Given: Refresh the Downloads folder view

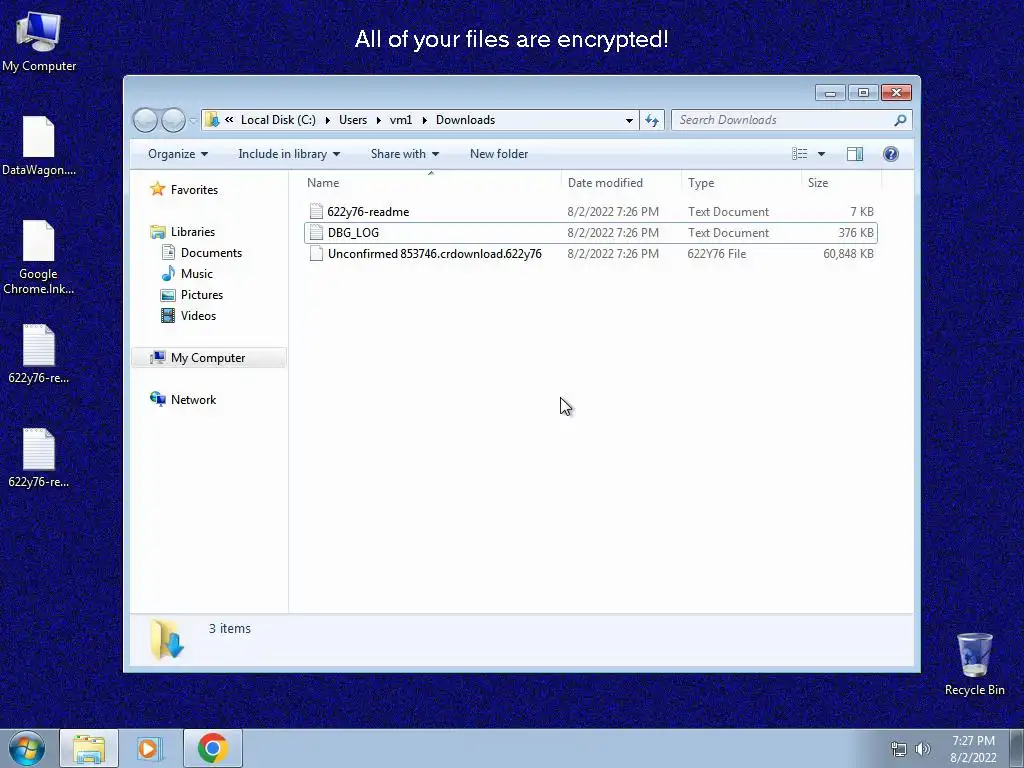Looking at the screenshot, I should [652, 120].
